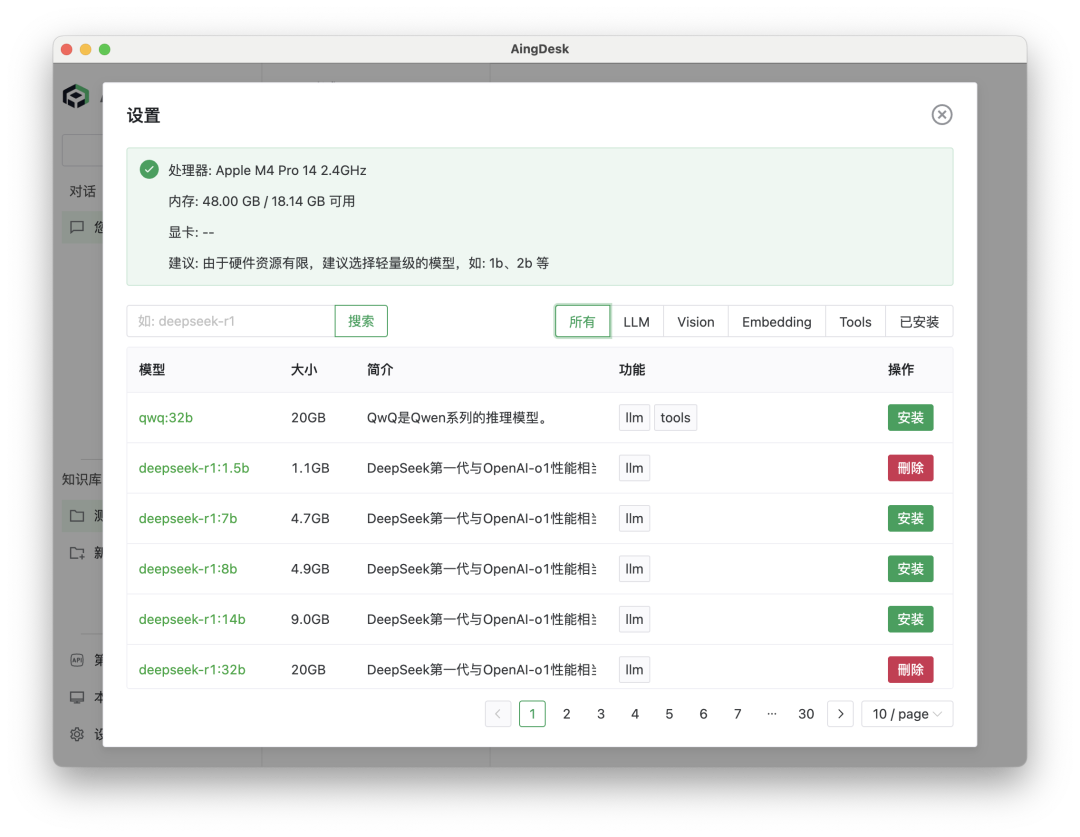The height and width of the screenshot is (837, 1080).
Task: Filter models by the LLM tab
Action: (x=636, y=322)
